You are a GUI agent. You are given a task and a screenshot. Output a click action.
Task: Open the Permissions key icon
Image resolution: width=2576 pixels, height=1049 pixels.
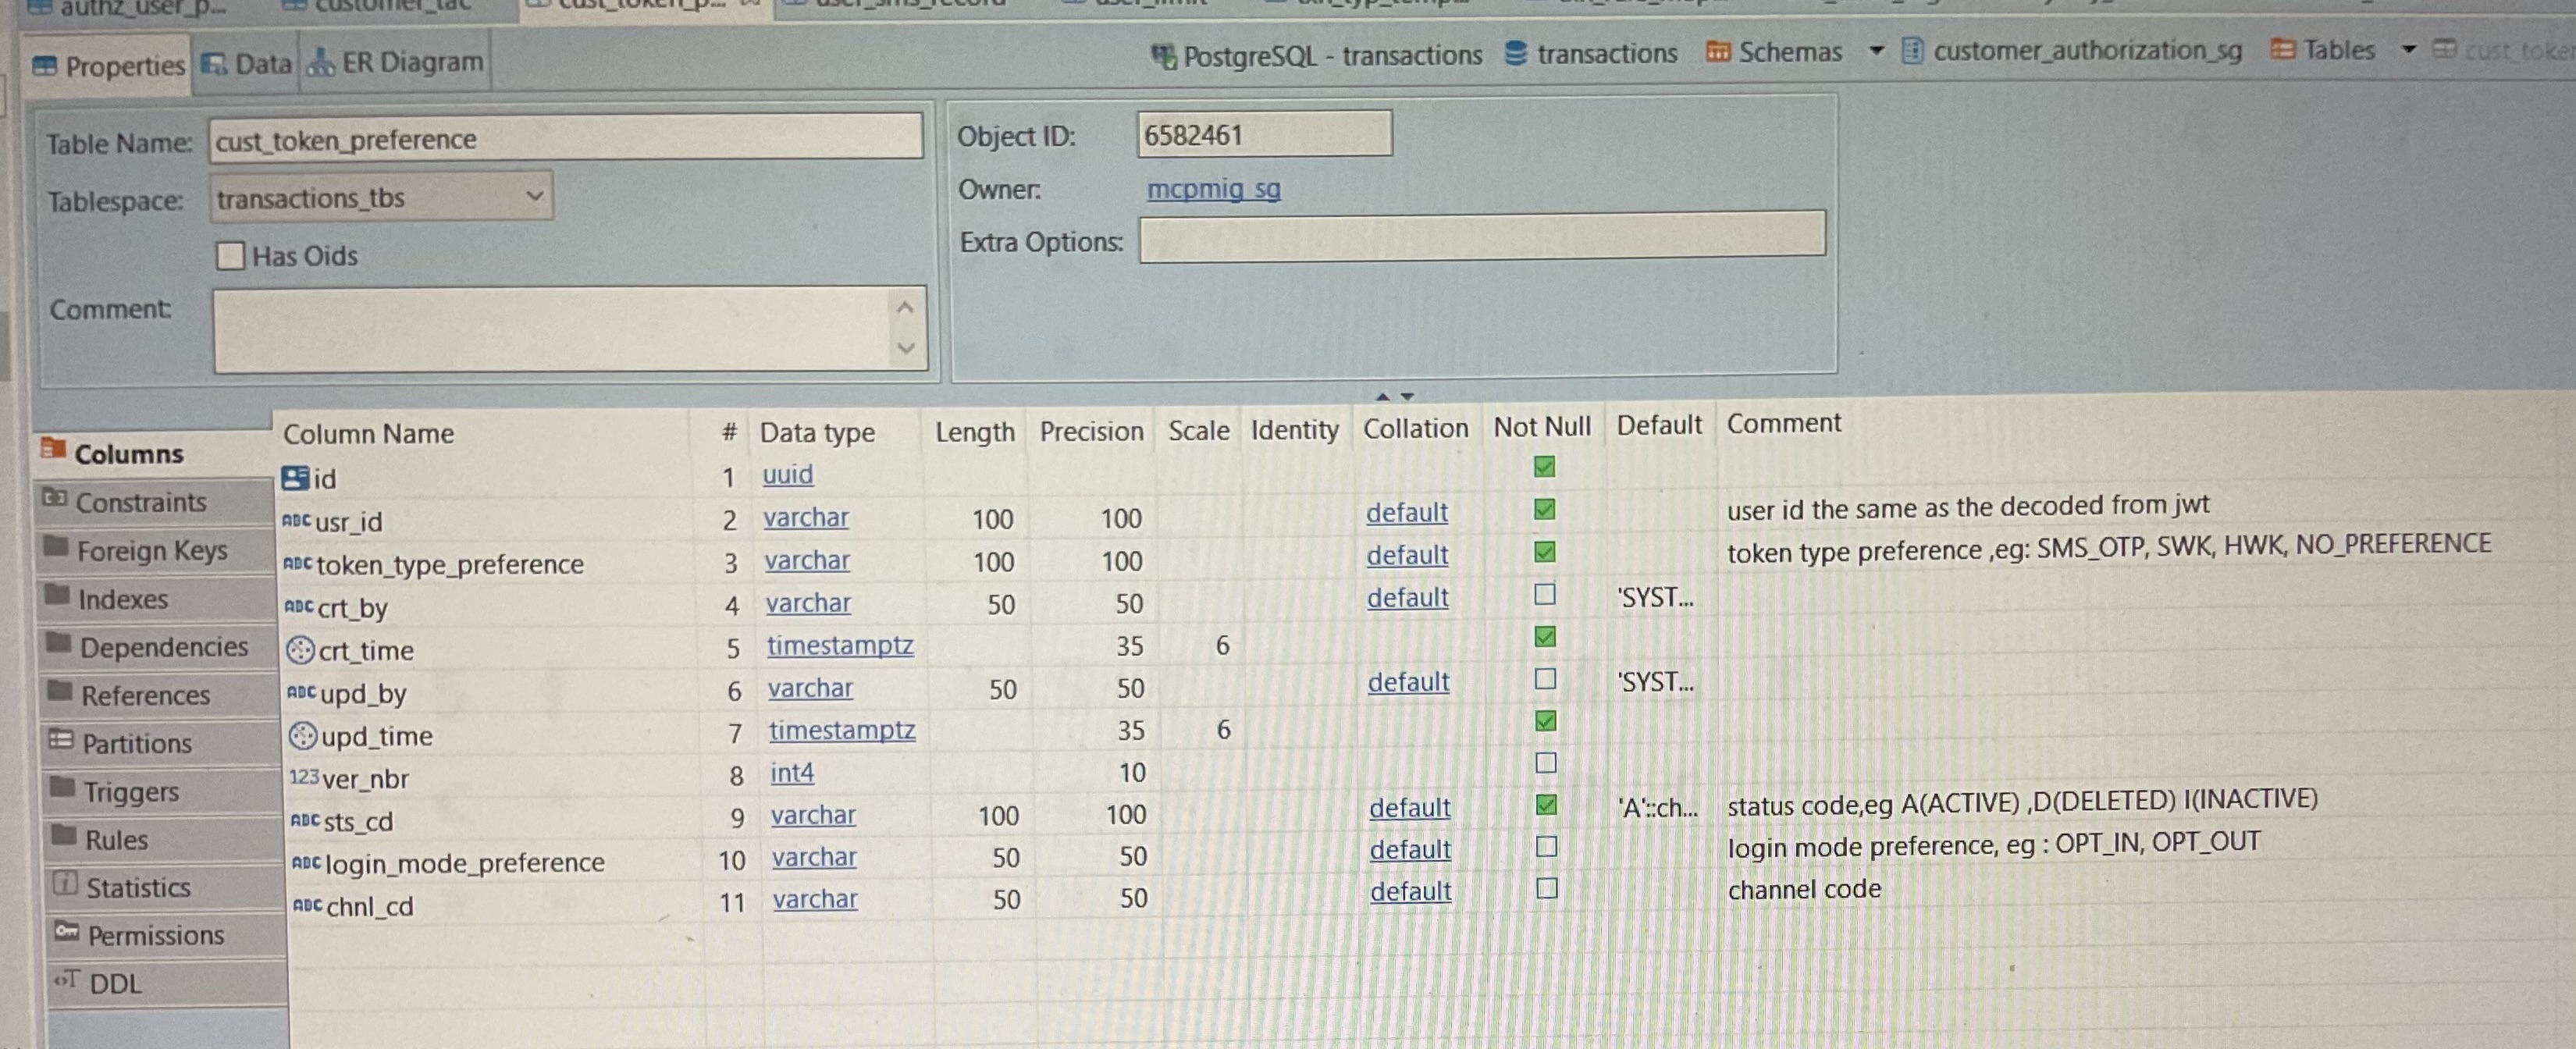[67, 932]
